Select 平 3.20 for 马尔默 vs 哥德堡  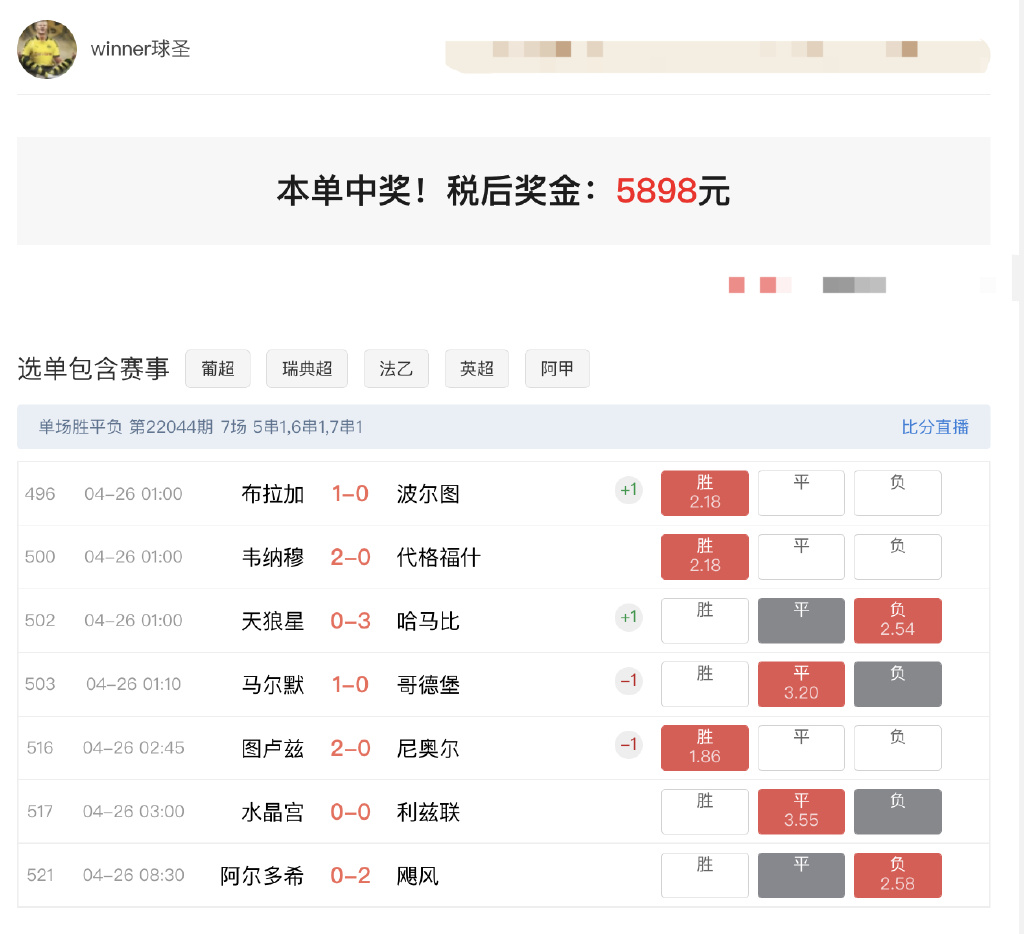pos(801,684)
